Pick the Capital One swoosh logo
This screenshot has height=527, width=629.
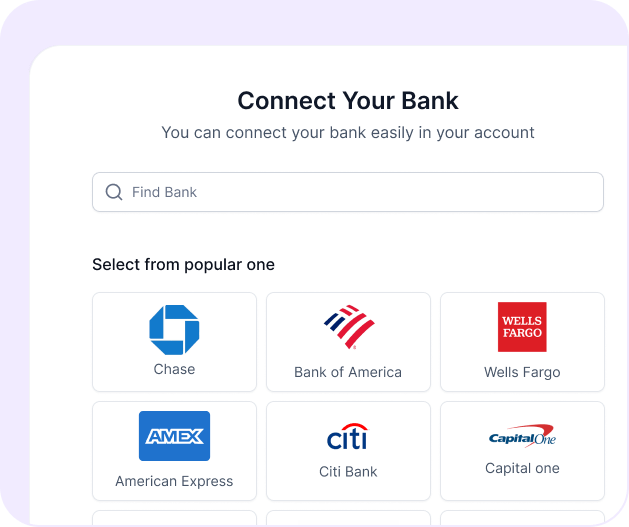click(522, 436)
